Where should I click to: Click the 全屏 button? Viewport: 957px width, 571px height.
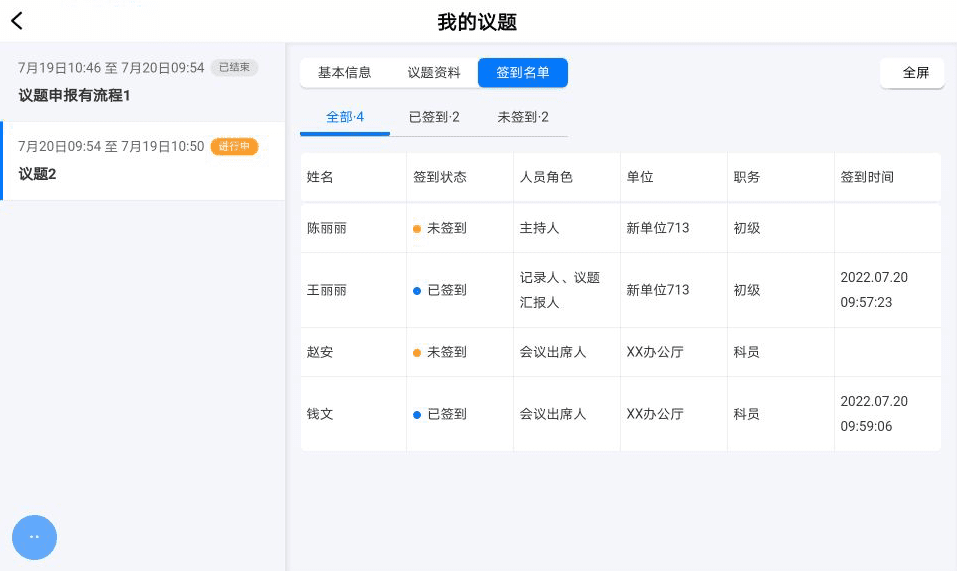coord(912,73)
